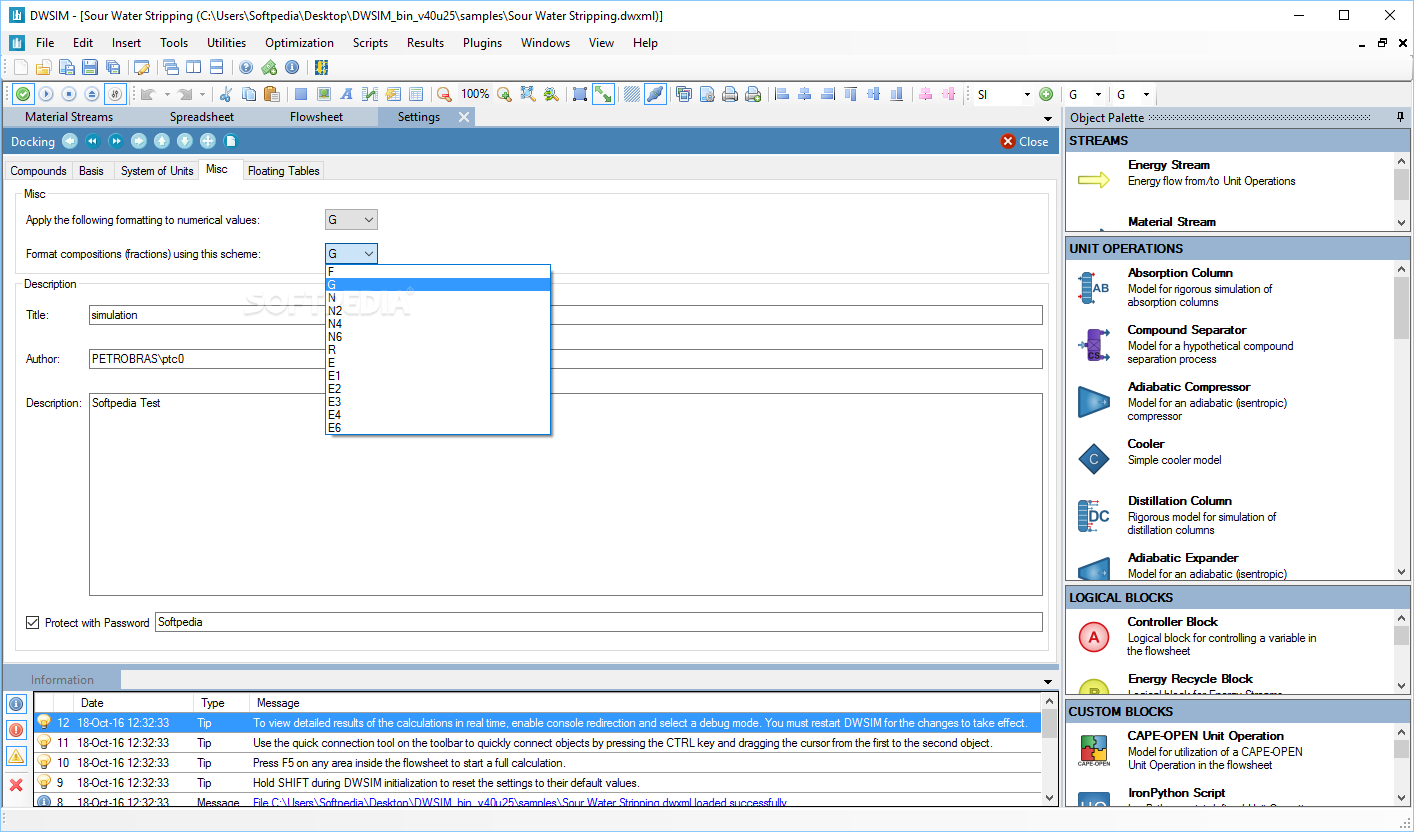The image size is (1414, 832).
Task: Select the Cooler diamond icon
Action: [1094, 459]
